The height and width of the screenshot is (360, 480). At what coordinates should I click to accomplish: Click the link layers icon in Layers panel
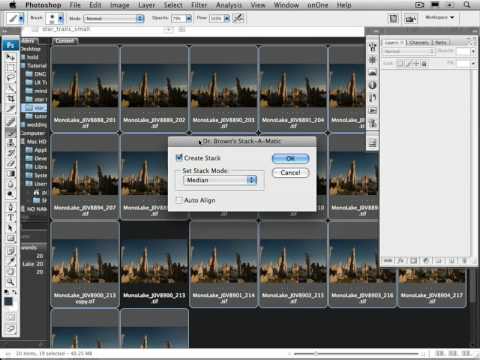[x=388, y=261]
